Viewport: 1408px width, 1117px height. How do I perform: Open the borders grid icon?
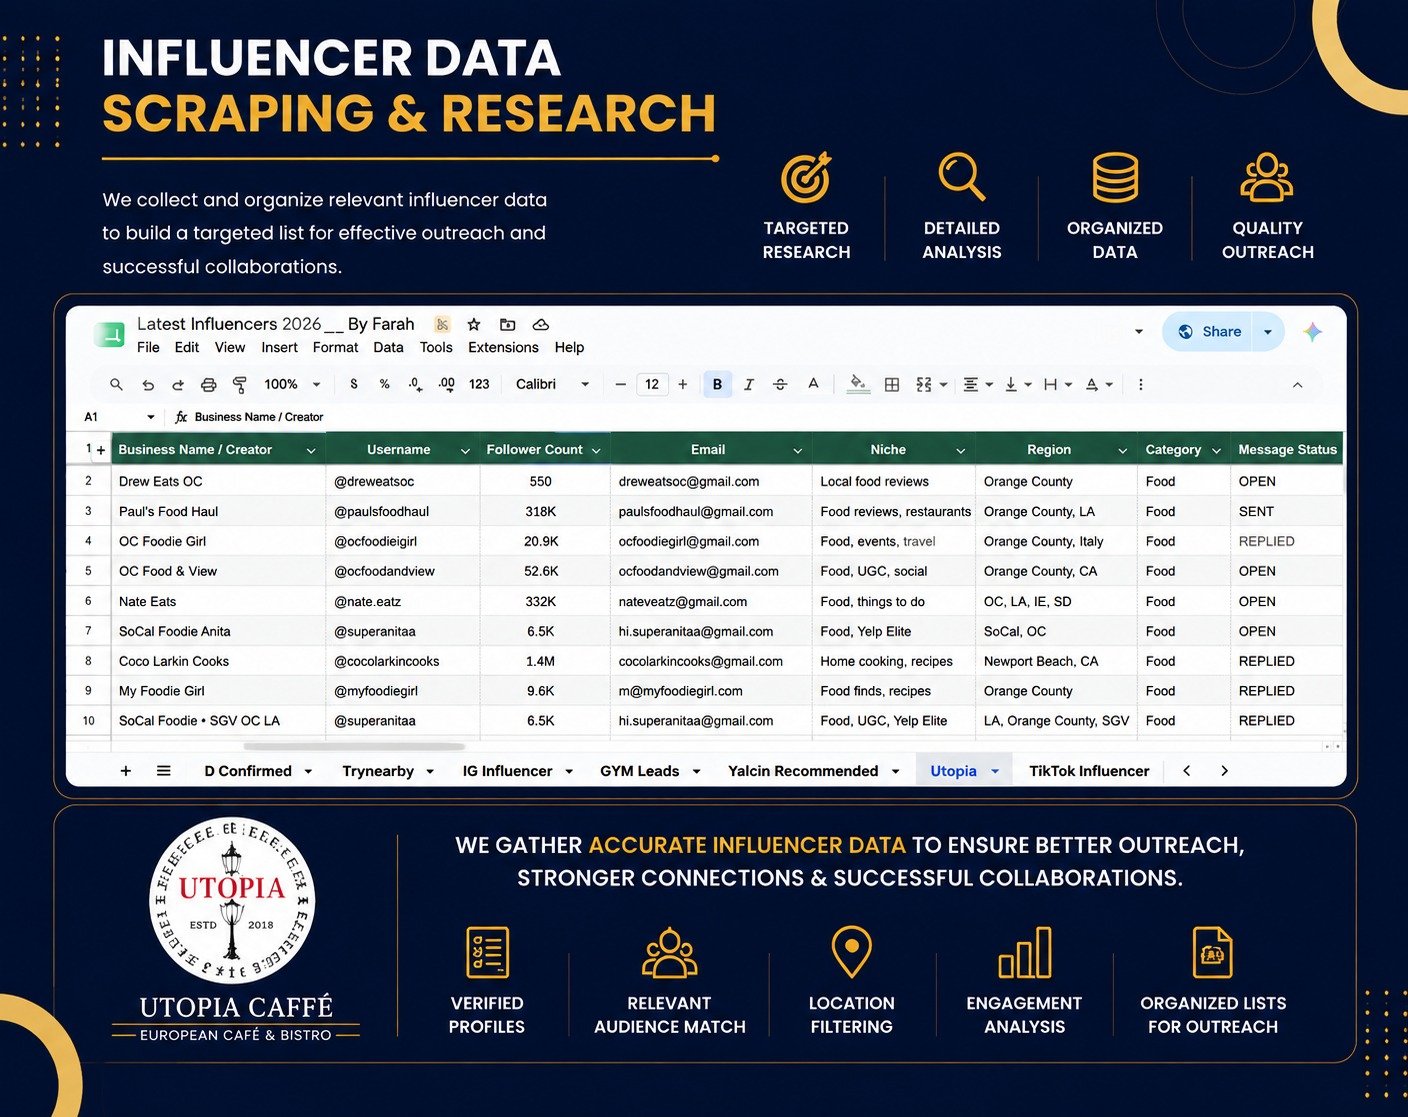(x=892, y=384)
